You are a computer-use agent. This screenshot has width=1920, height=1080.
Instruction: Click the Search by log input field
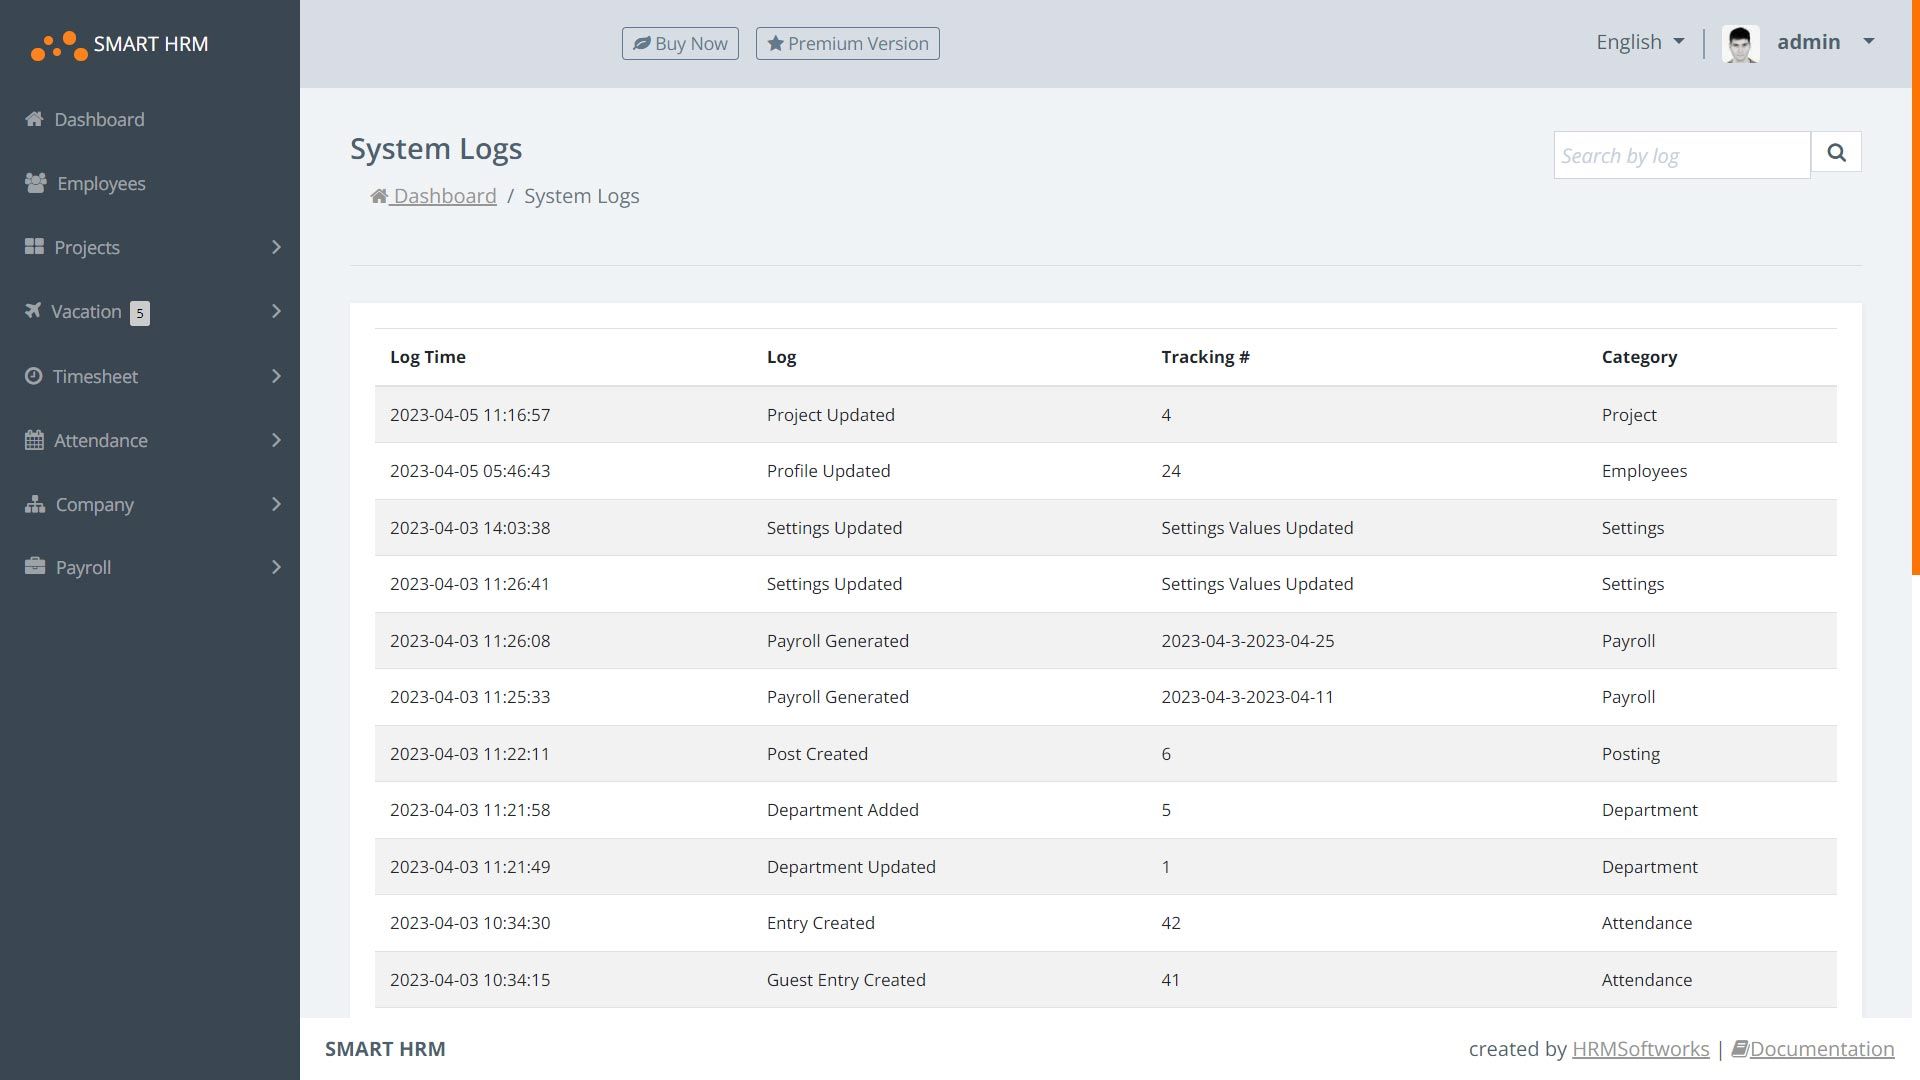[x=1681, y=155]
